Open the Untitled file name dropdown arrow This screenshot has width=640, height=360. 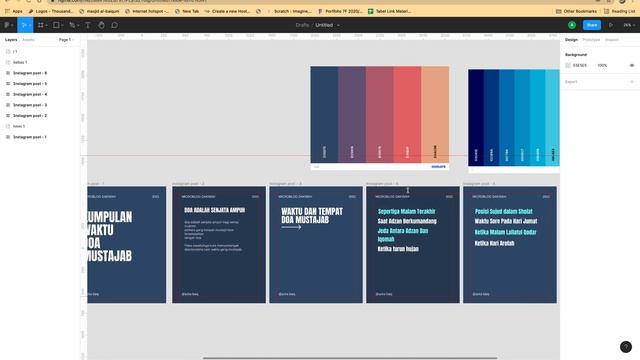(x=338, y=25)
